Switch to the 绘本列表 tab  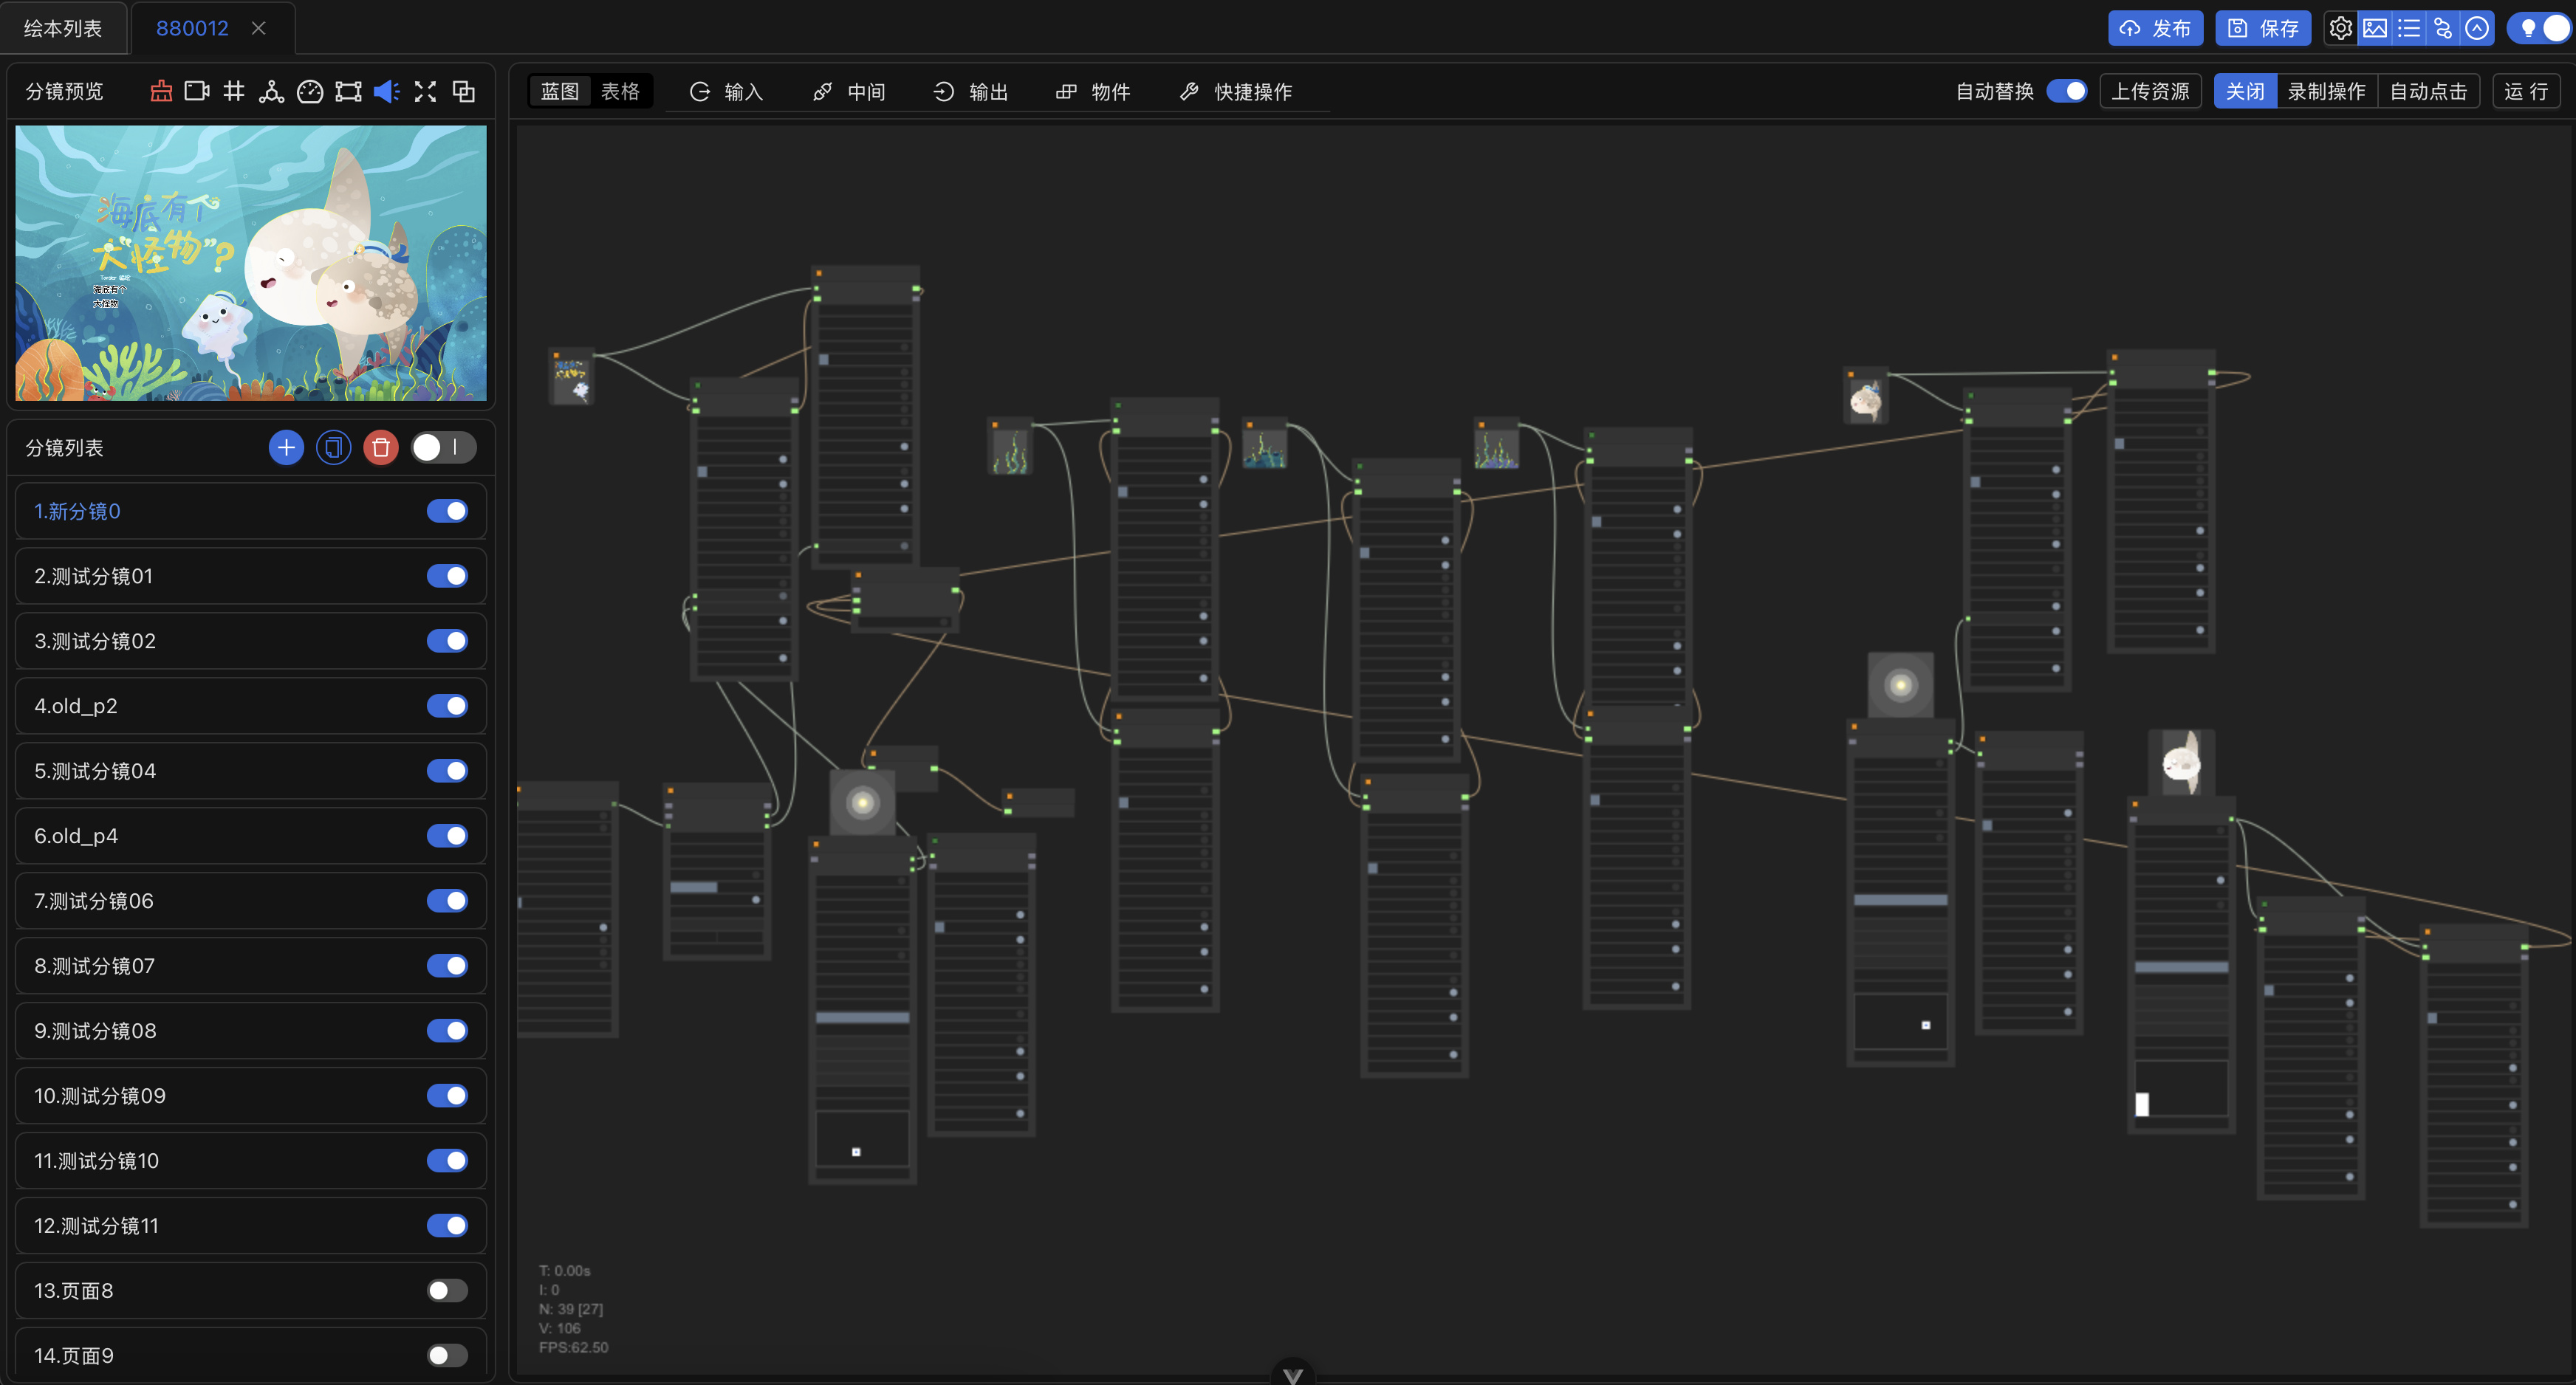pos(63,28)
